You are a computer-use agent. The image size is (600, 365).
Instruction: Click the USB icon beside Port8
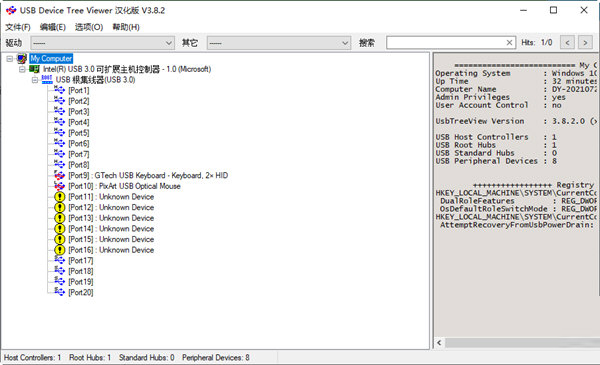[x=59, y=165]
